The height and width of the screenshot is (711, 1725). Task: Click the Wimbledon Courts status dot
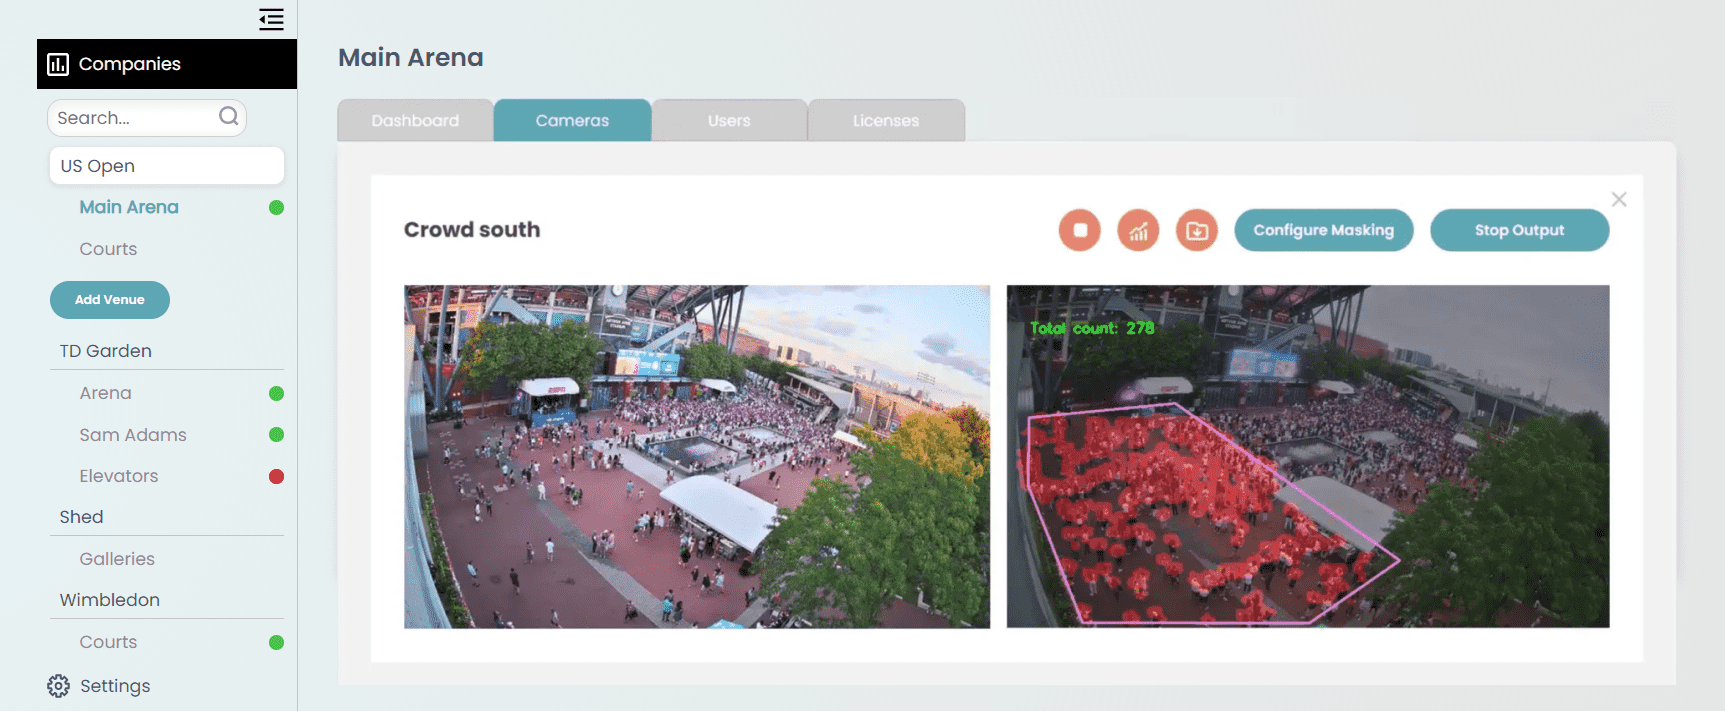[277, 642]
